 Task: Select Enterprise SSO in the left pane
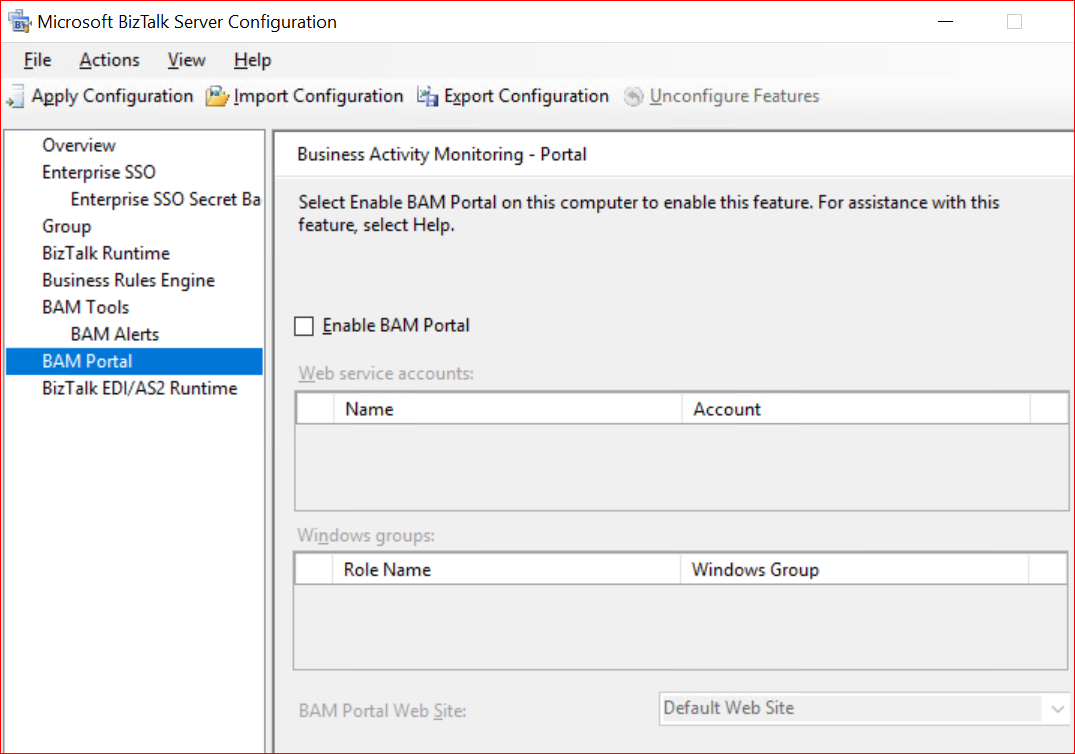(x=98, y=173)
